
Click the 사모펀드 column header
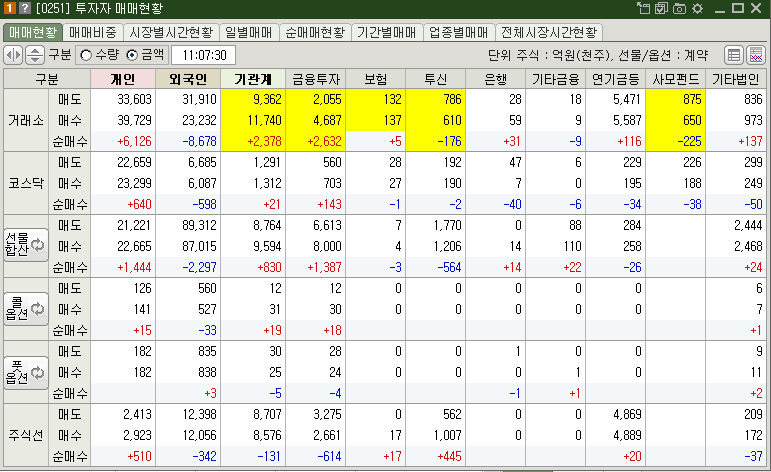click(x=676, y=79)
